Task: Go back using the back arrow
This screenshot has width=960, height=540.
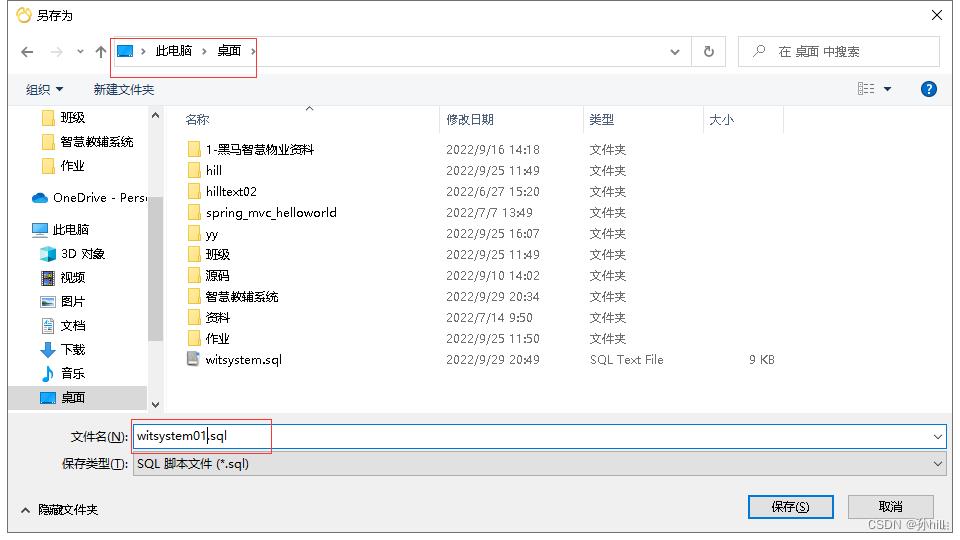Action: 27,52
